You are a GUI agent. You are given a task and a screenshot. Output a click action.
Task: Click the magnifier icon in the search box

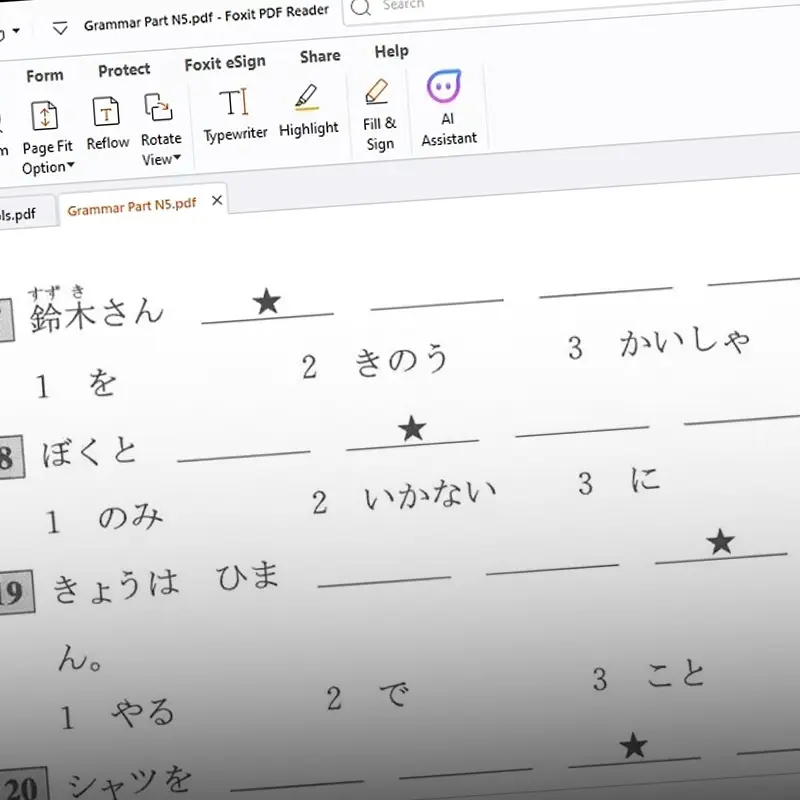[361, 8]
